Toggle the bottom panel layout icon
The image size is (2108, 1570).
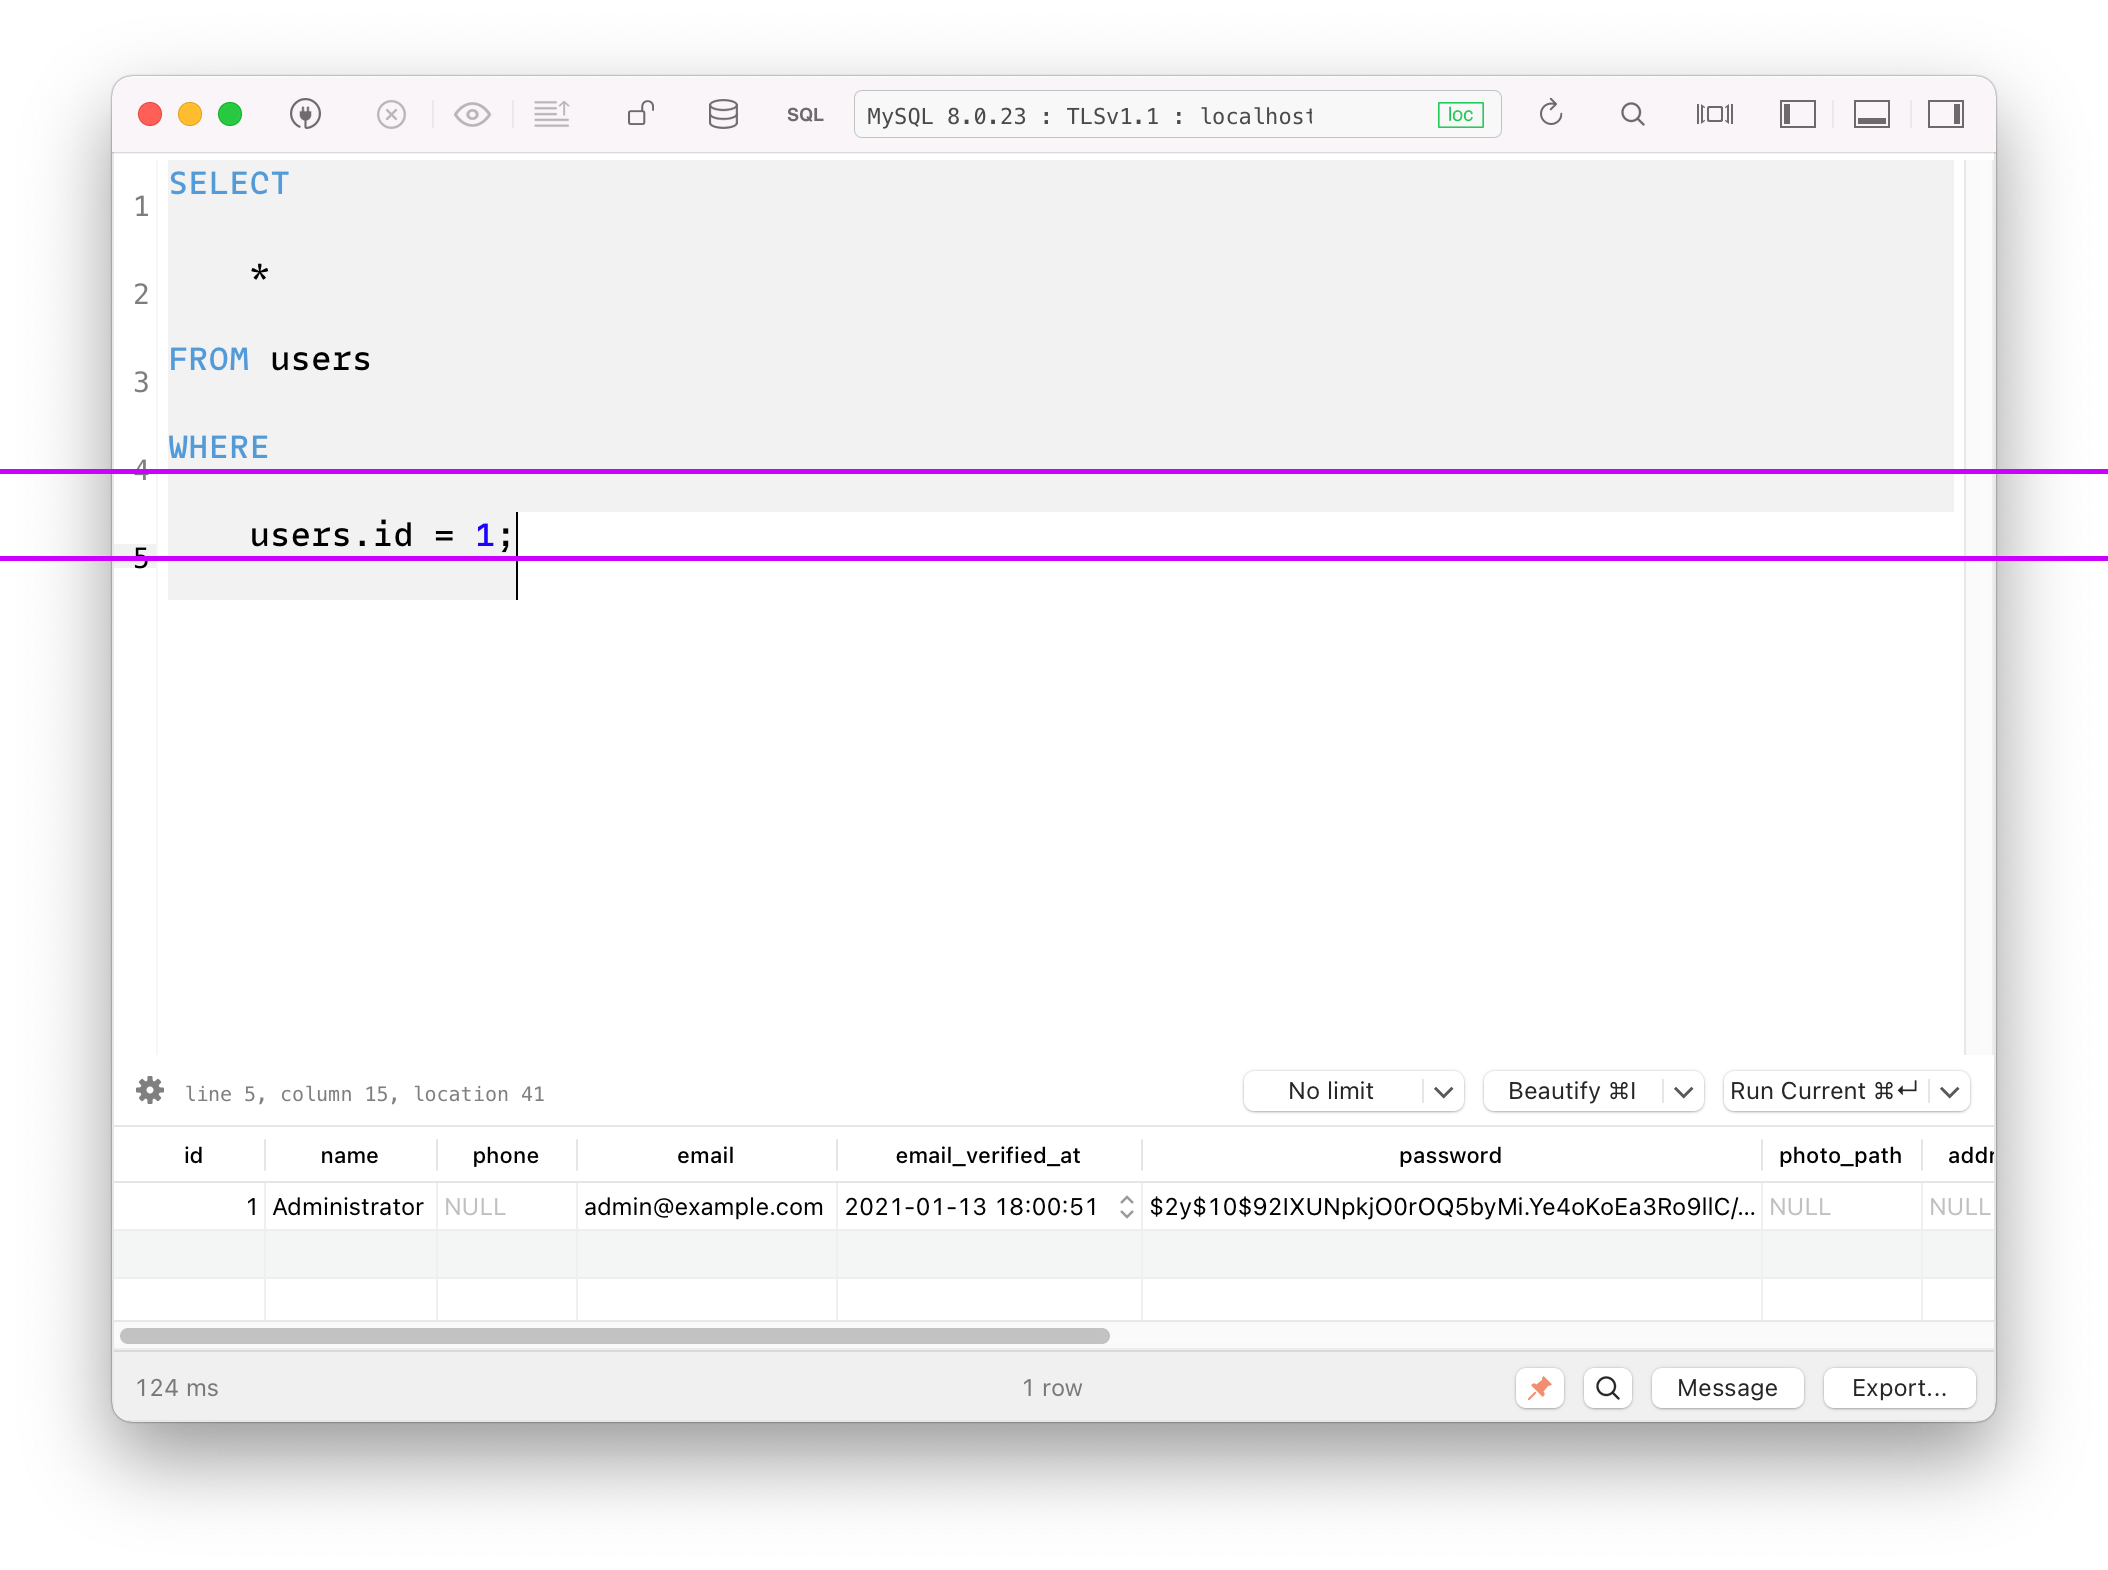[1871, 114]
